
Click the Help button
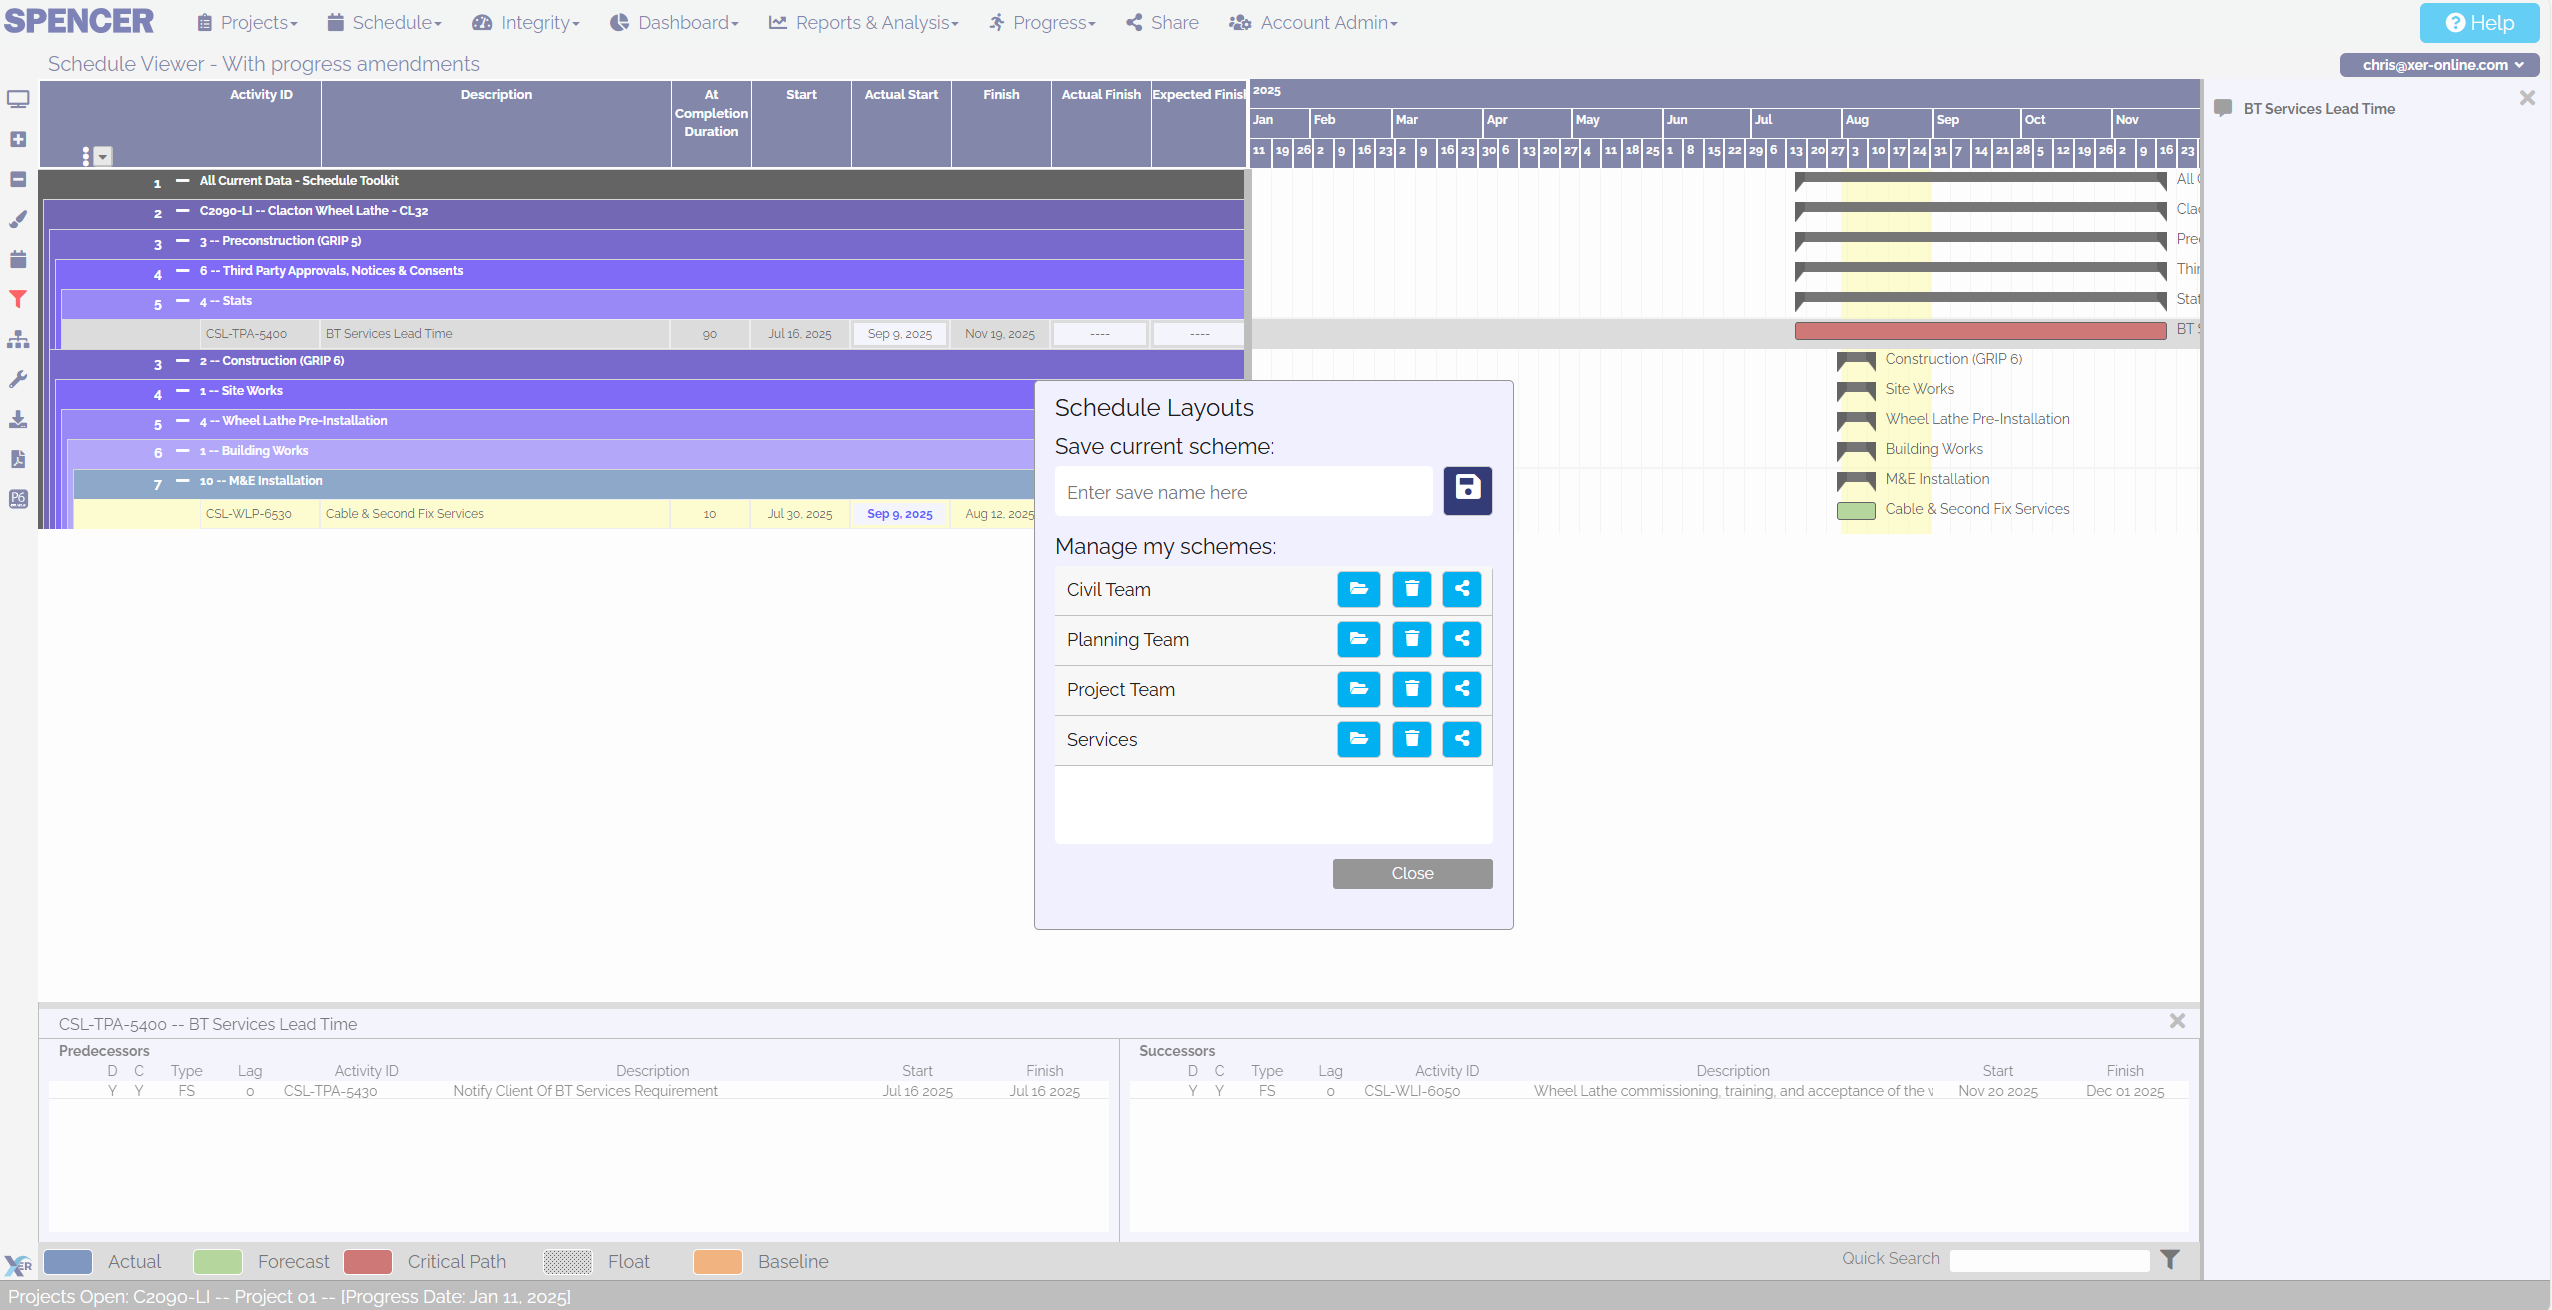point(2479,22)
